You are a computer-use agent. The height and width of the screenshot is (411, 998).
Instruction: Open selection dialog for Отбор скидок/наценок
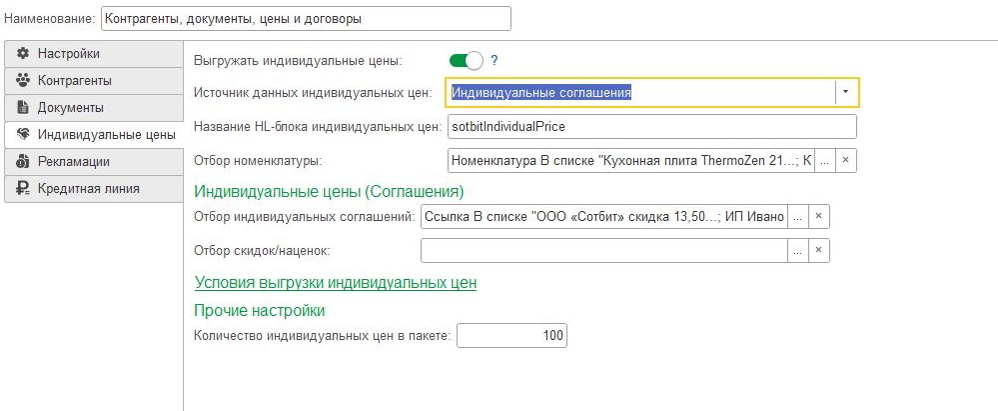click(798, 250)
